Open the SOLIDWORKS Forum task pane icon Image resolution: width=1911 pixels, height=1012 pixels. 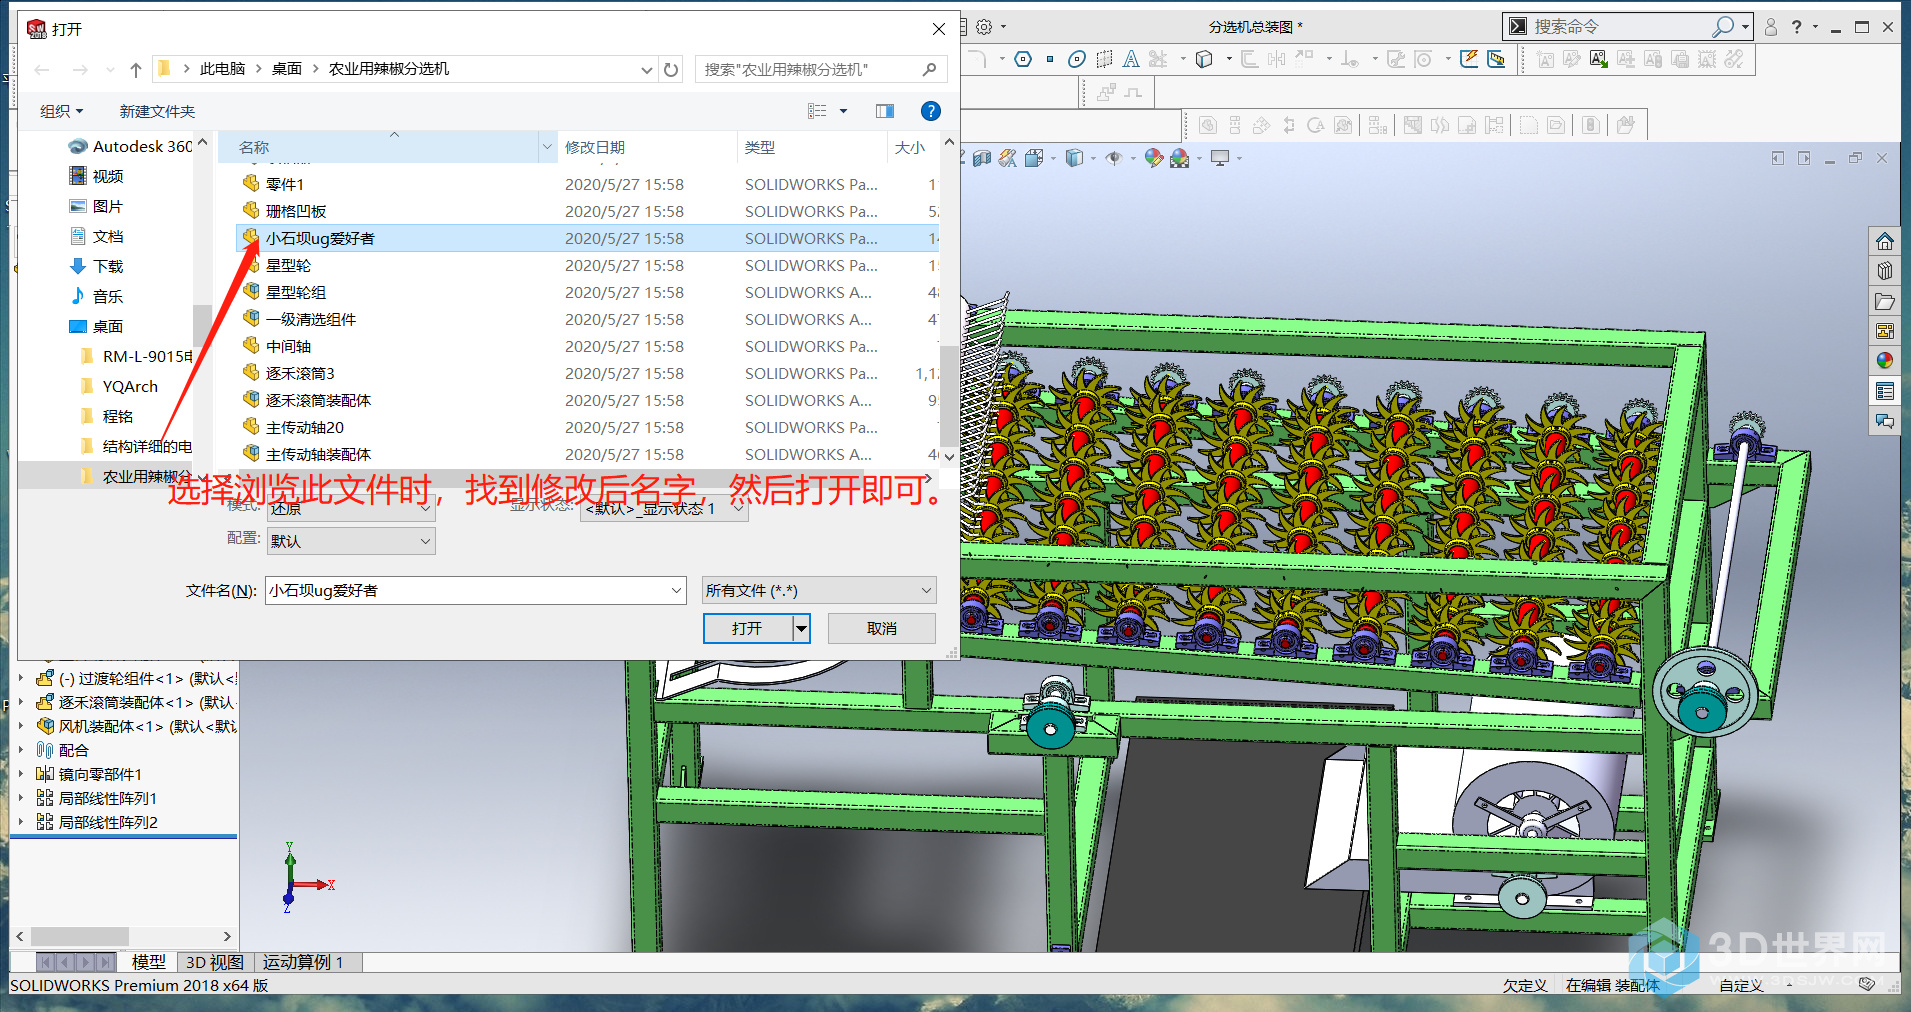click(1885, 421)
